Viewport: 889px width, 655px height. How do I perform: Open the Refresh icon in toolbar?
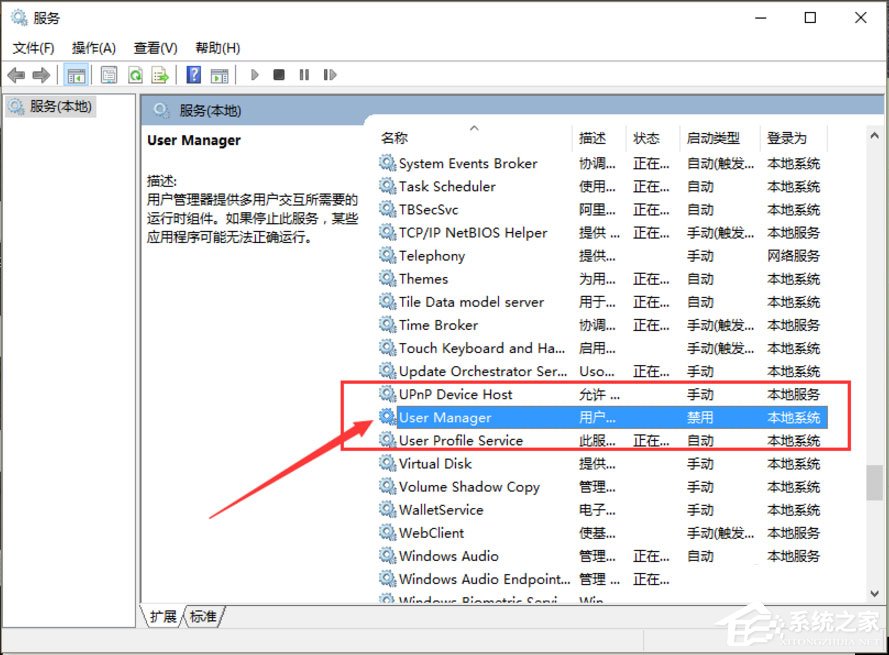tap(135, 74)
